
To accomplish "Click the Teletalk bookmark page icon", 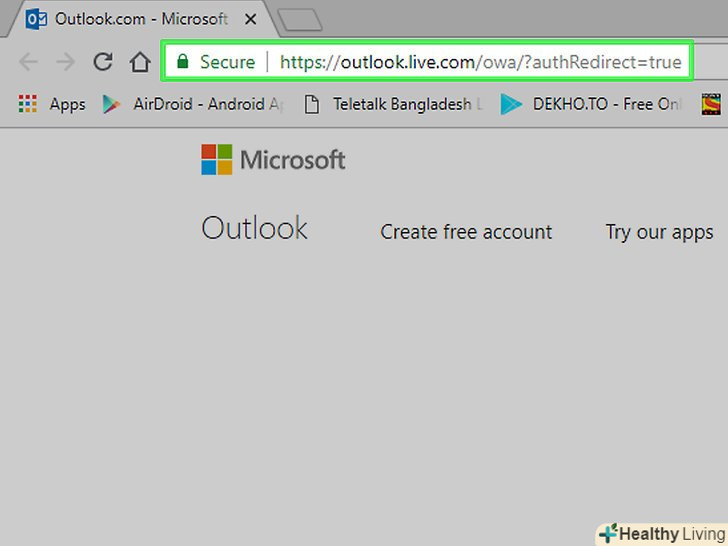I will click(312, 104).
